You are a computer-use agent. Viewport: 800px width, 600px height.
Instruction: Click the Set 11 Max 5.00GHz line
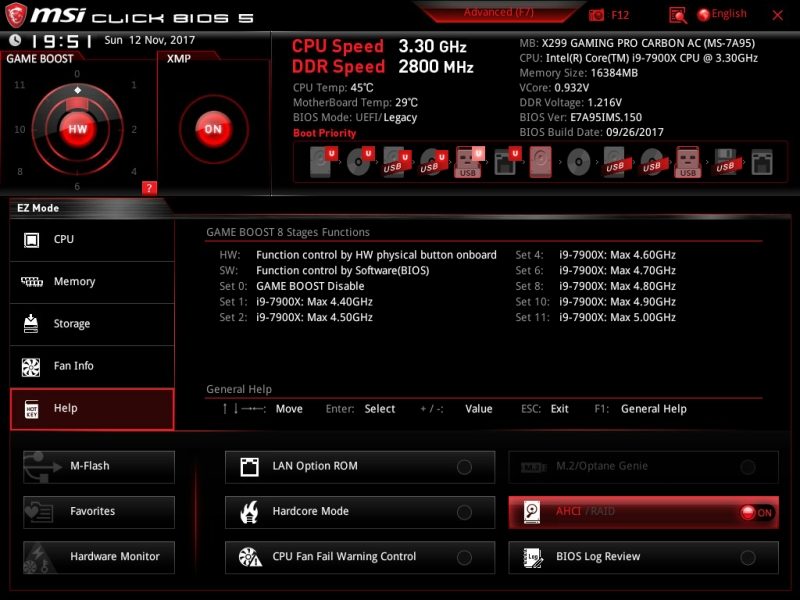coord(595,317)
